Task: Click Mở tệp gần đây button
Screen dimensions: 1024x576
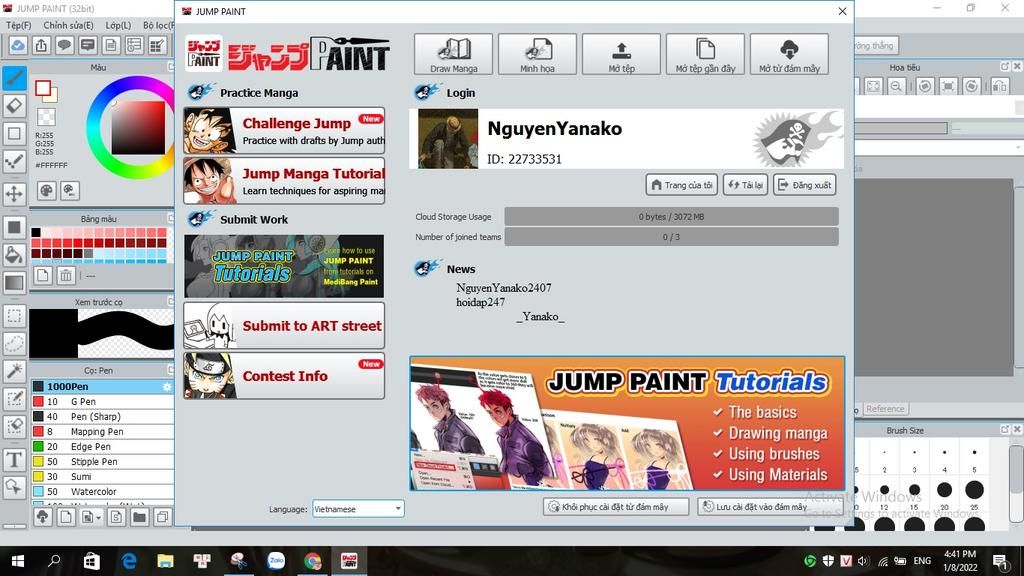Action: click(705, 55)
